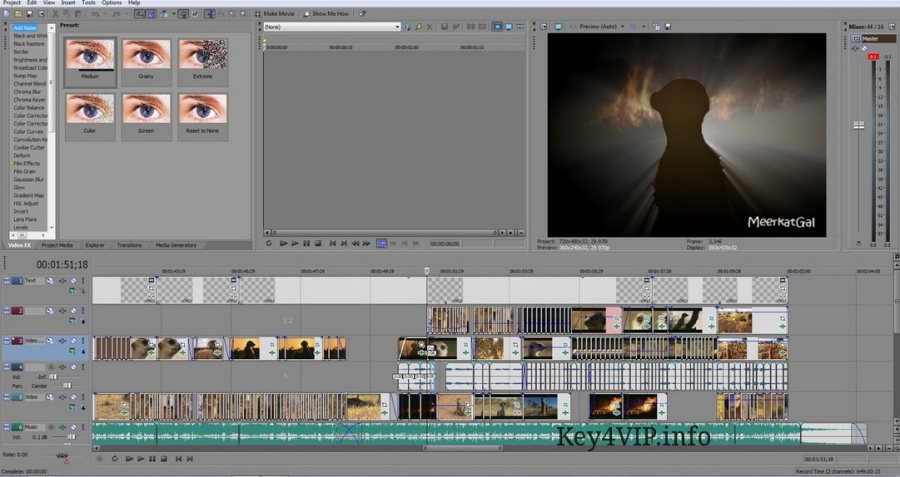
Task: Cut selection with the scissors icon
Action: tap(55, 13)
